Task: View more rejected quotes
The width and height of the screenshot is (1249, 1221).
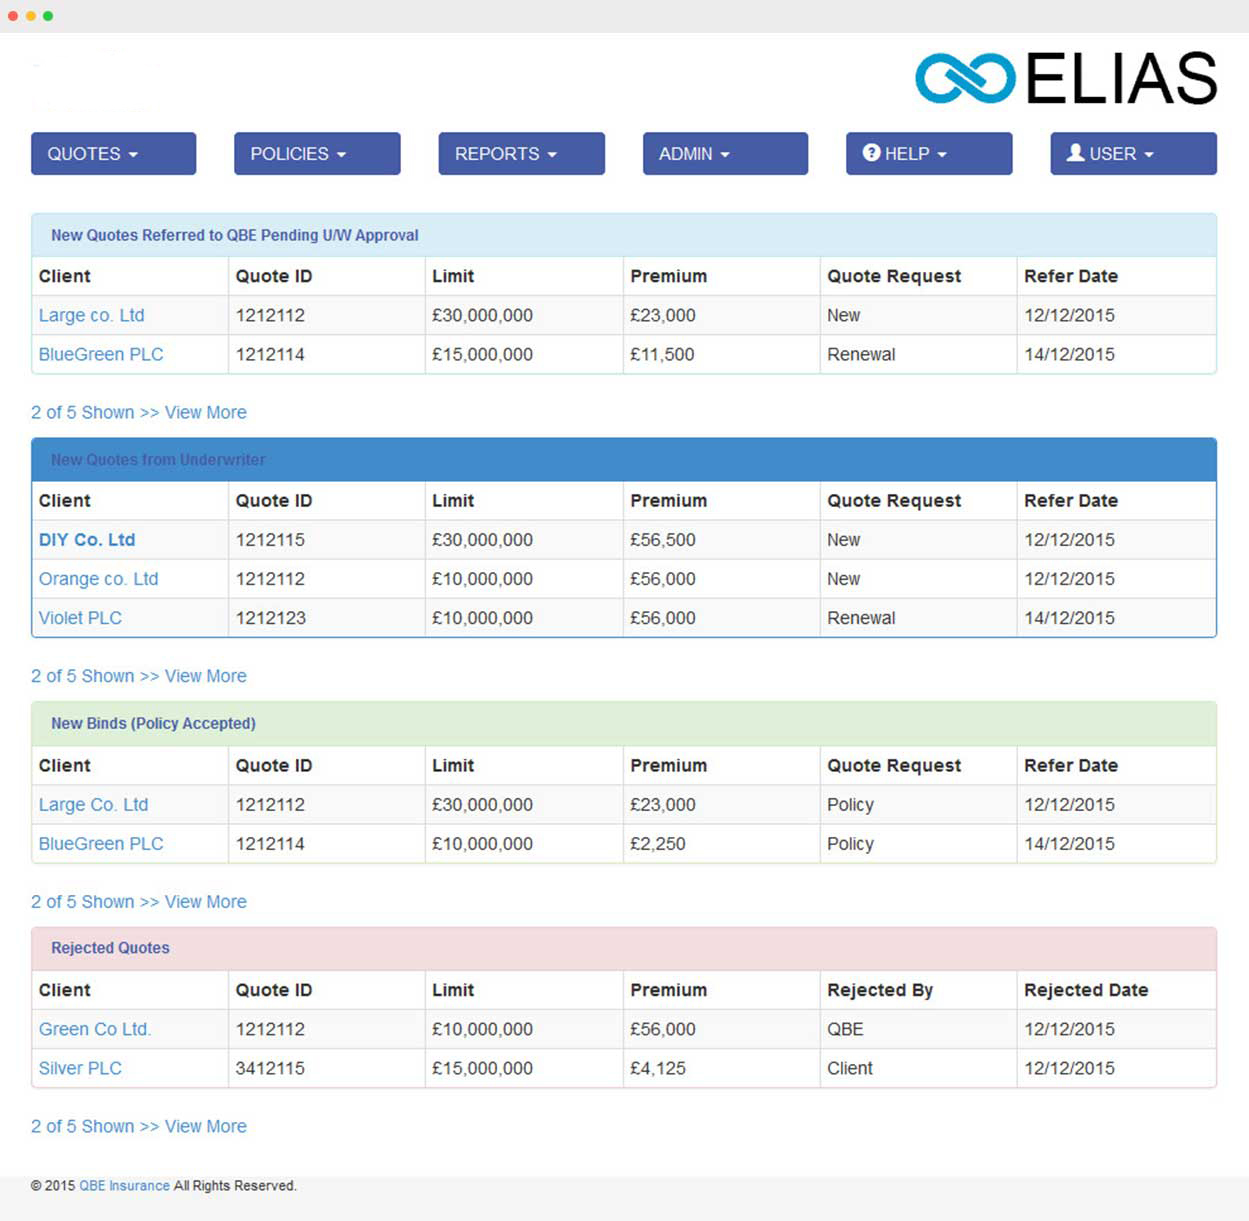Action: point(205,1126)
